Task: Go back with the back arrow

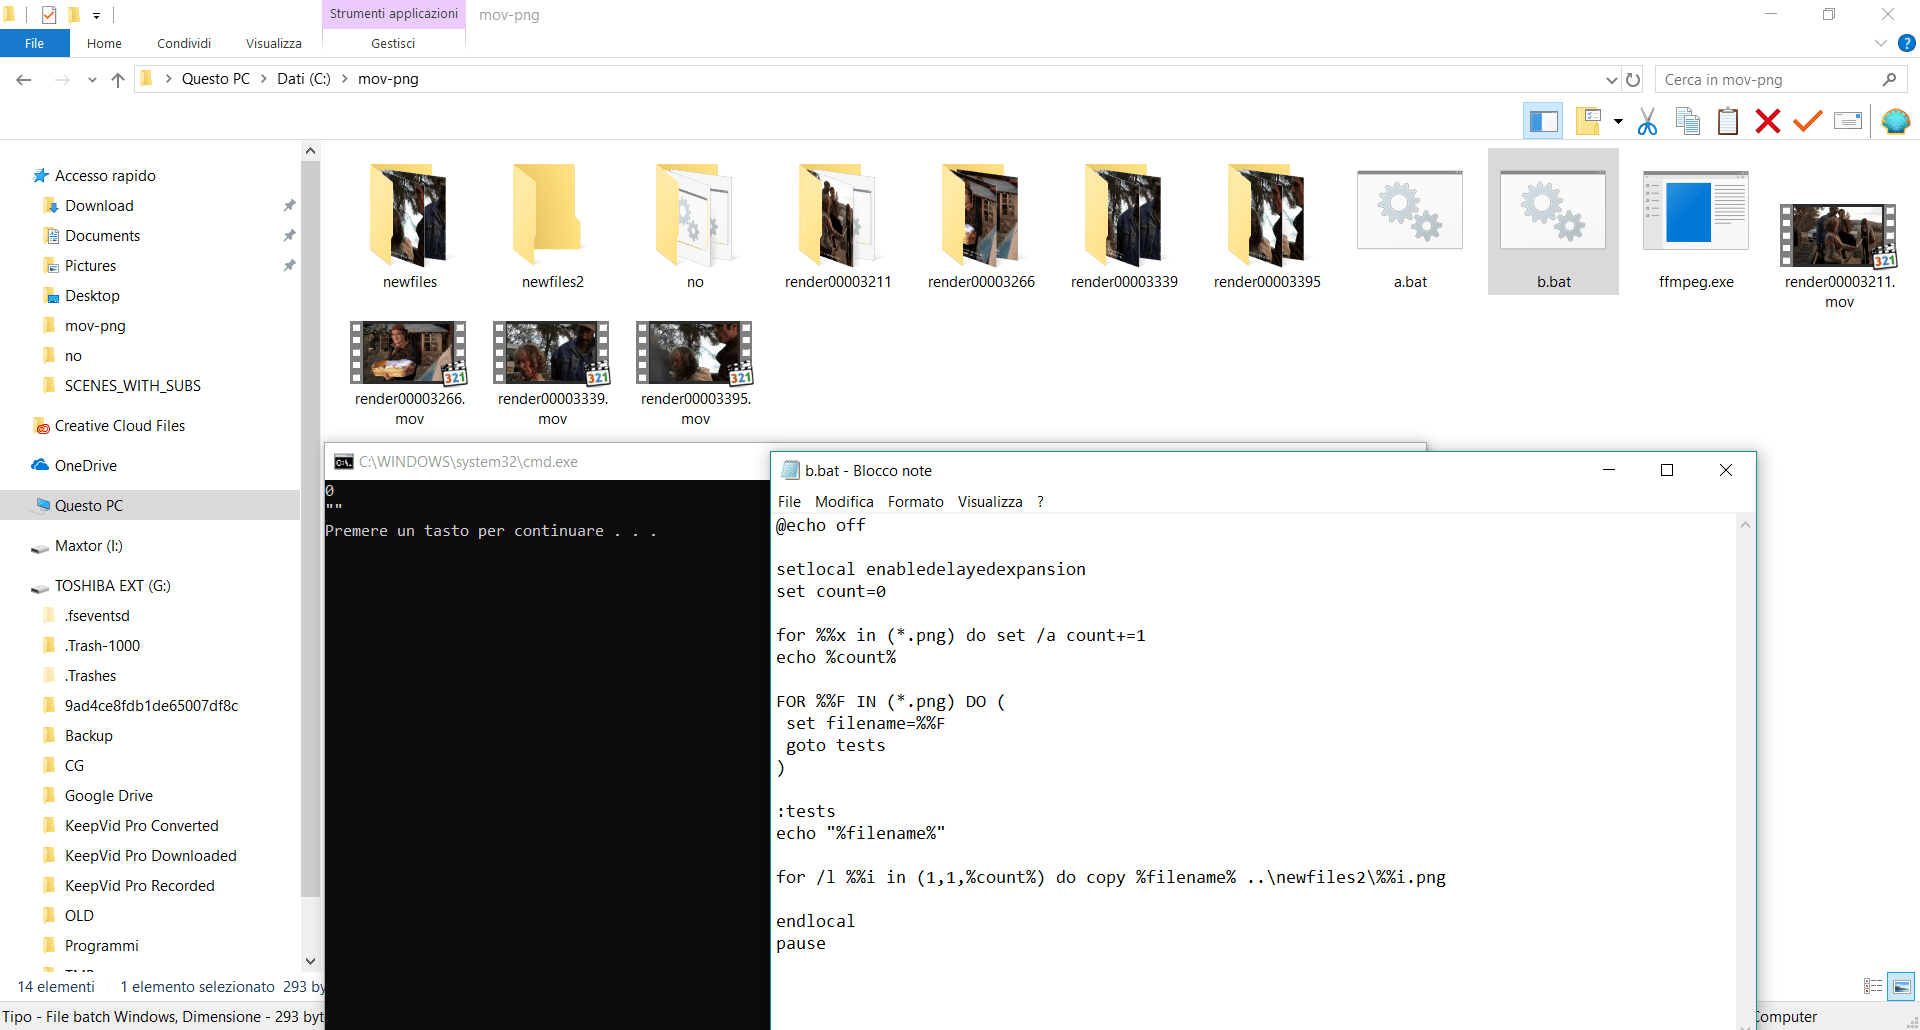Action: coord(24,79)
